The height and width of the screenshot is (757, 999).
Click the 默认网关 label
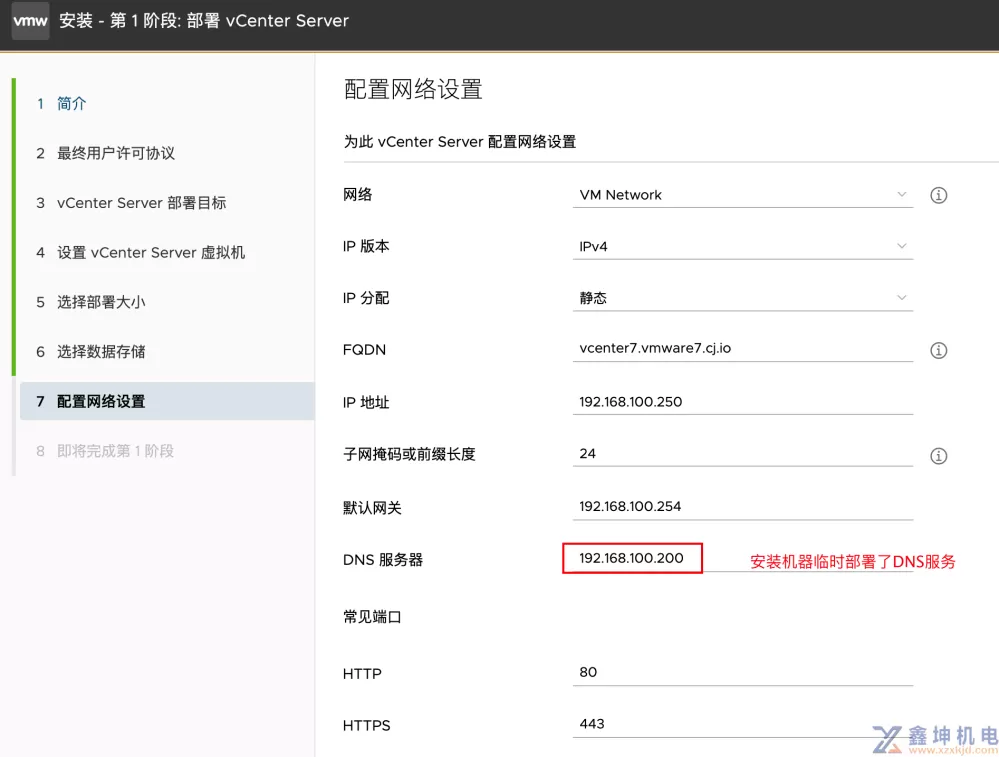(x=372, y=508)
